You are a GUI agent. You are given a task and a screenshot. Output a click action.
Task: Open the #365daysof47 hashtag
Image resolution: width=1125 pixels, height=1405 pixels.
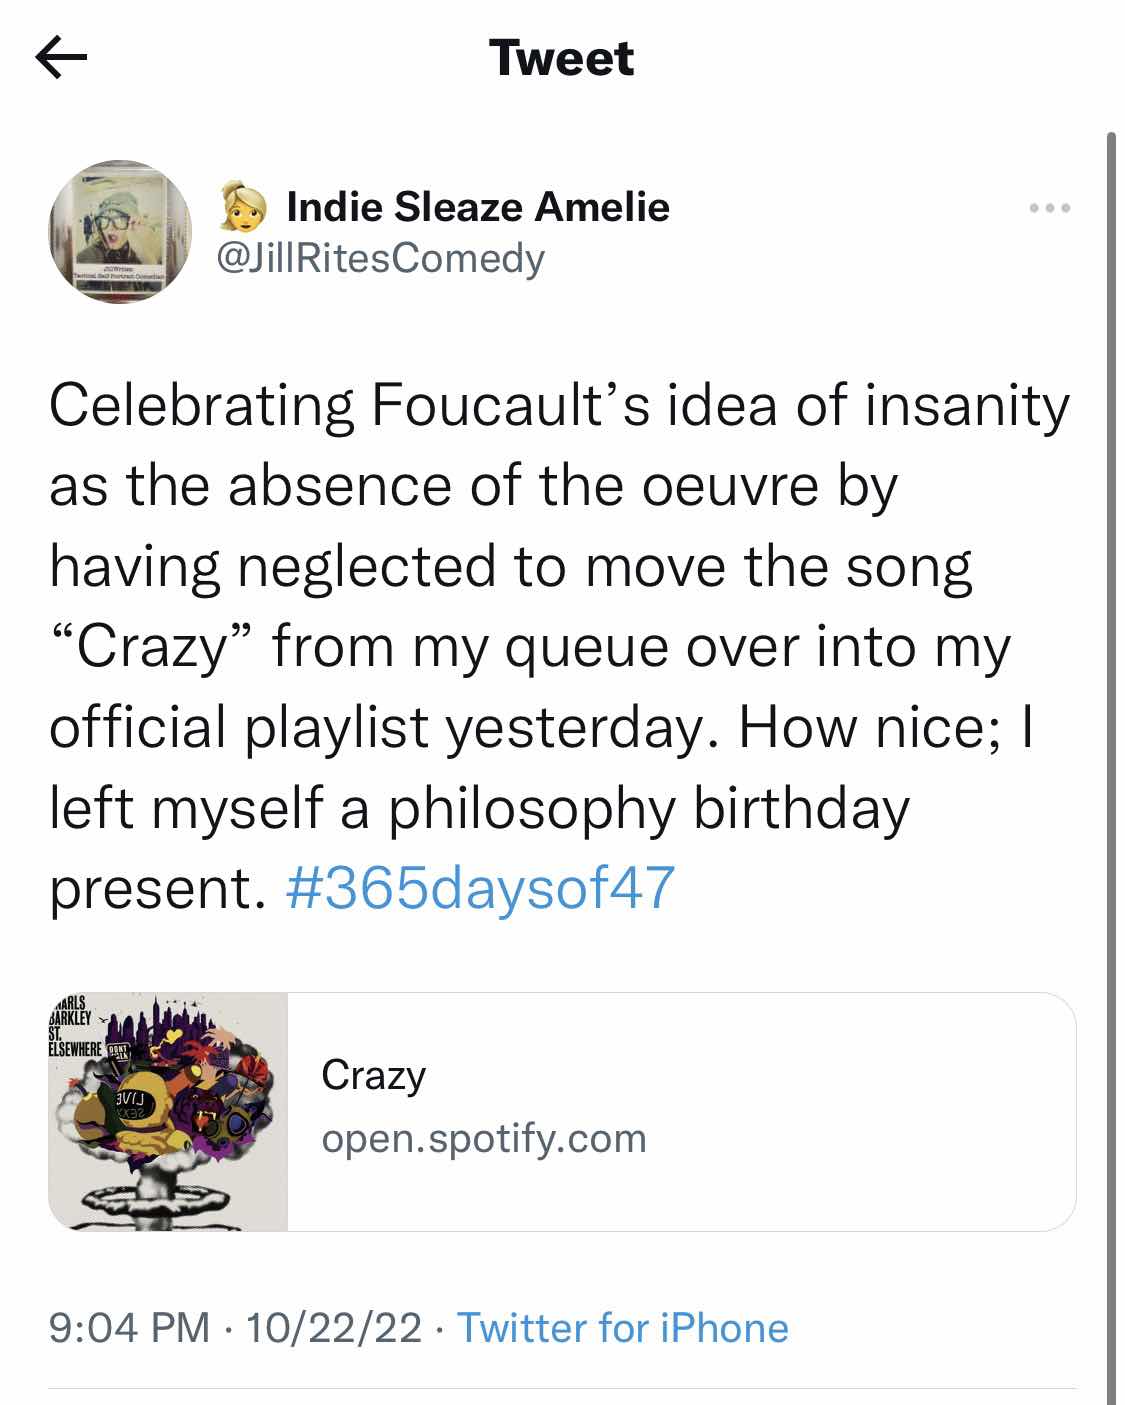480,888
